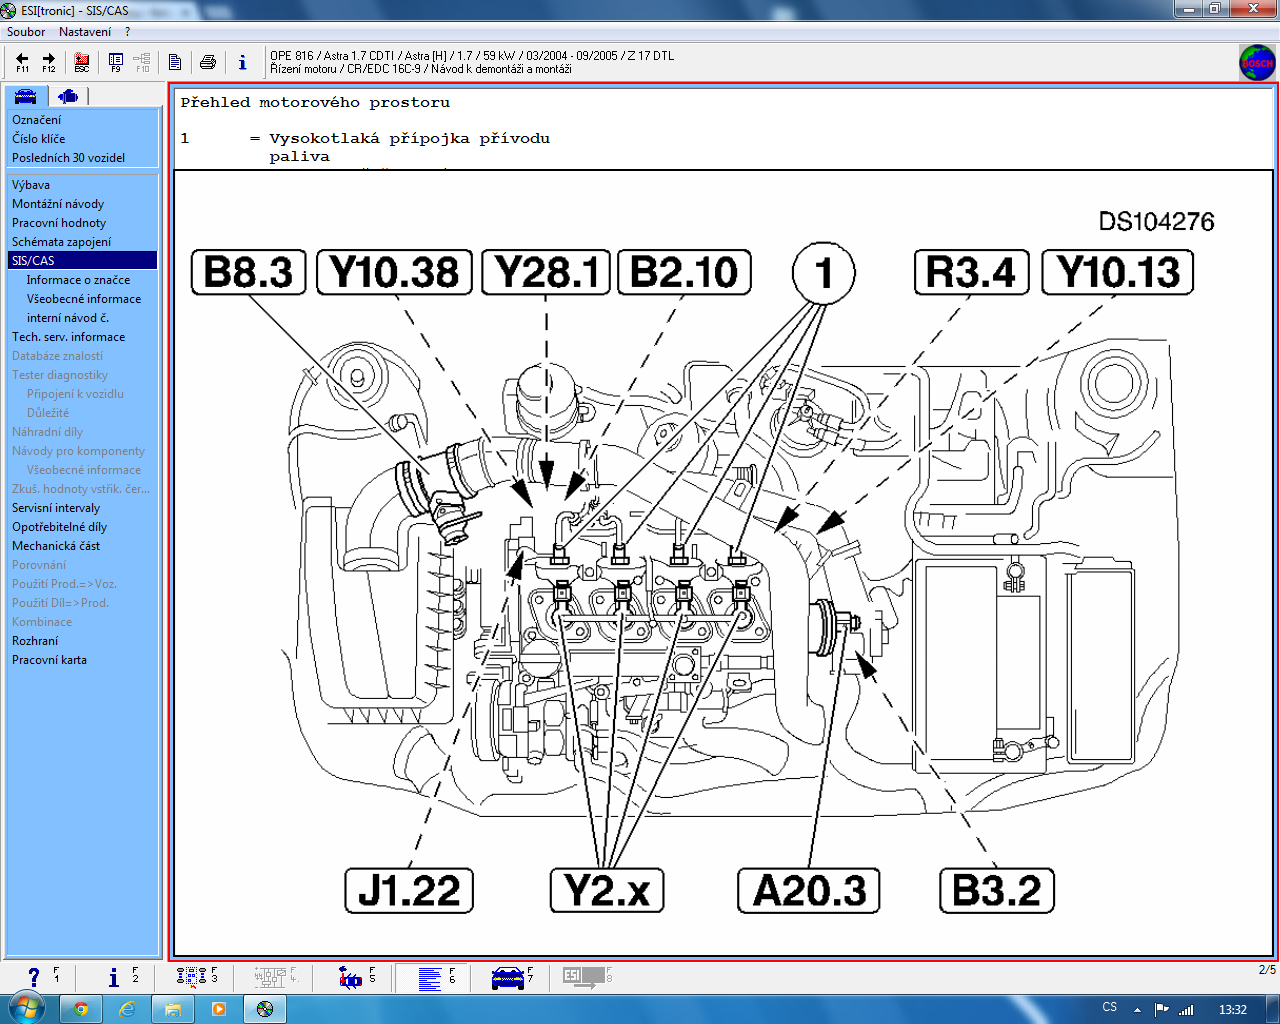Click the R3.4 component label in diagram
This screenshot has width=1280, height=1024.
pyautogui.click(x=971, y=273)
